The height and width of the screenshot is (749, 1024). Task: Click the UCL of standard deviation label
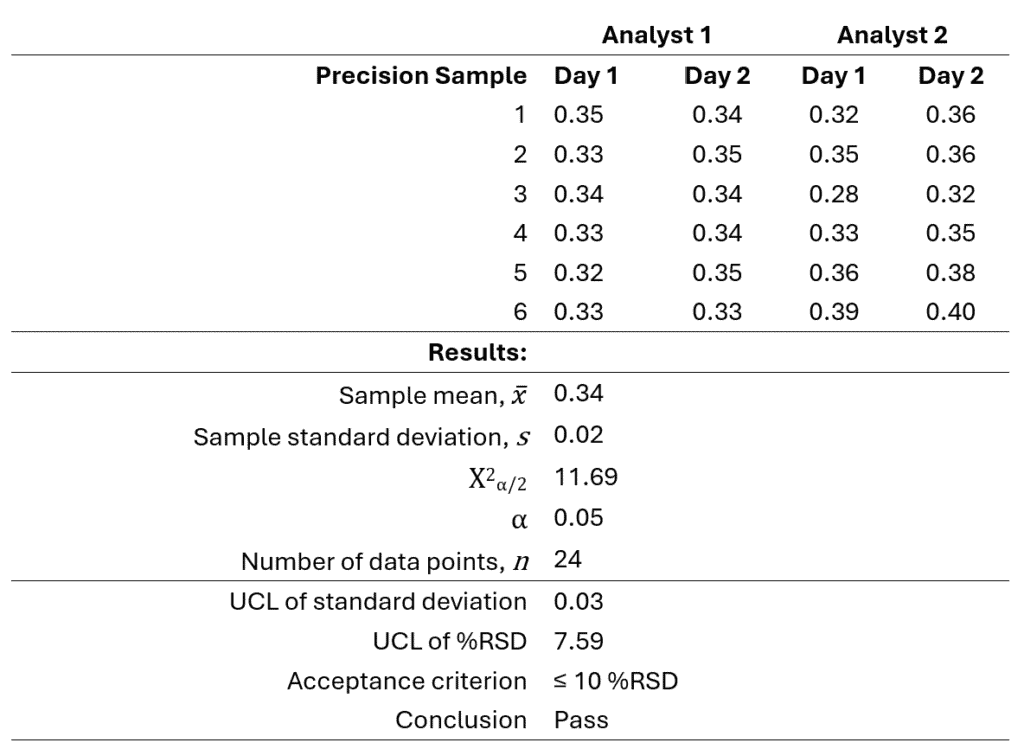point(377,601)
